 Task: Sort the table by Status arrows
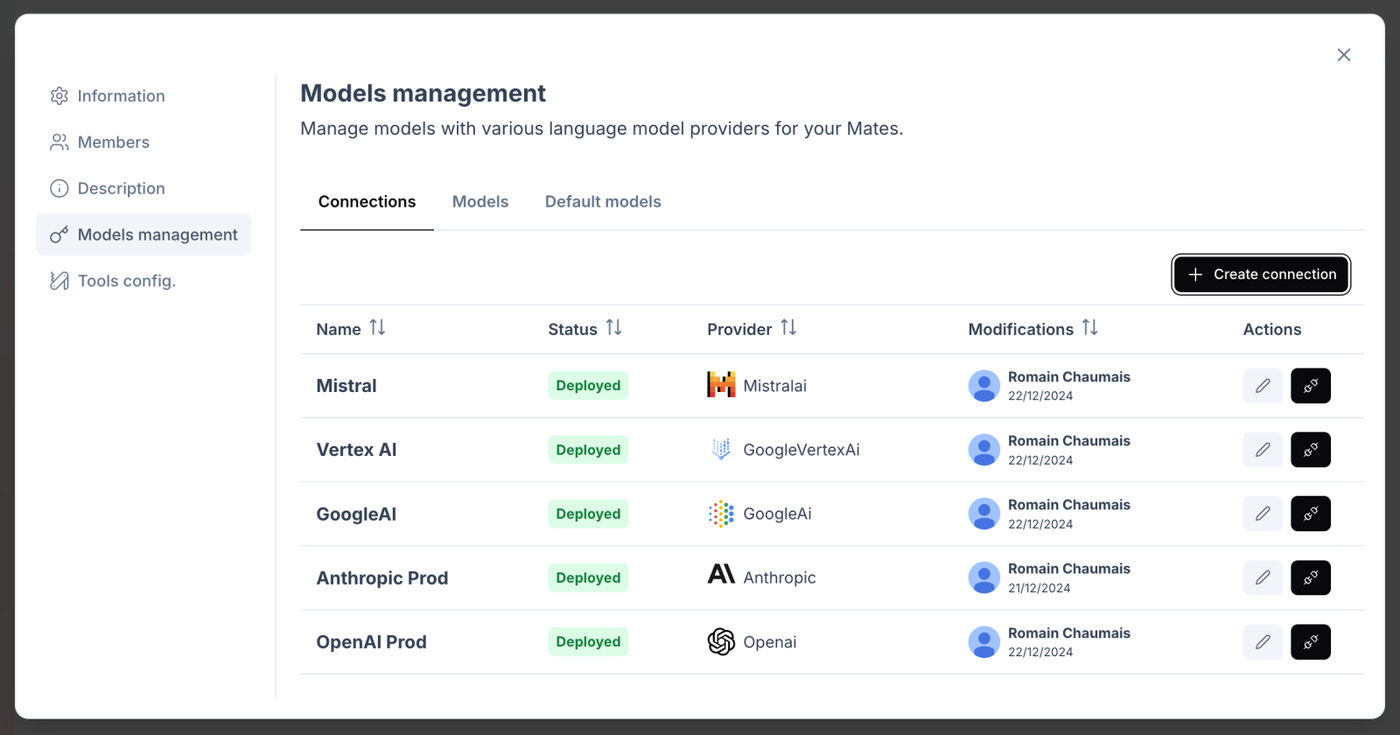tap(614, 328)
